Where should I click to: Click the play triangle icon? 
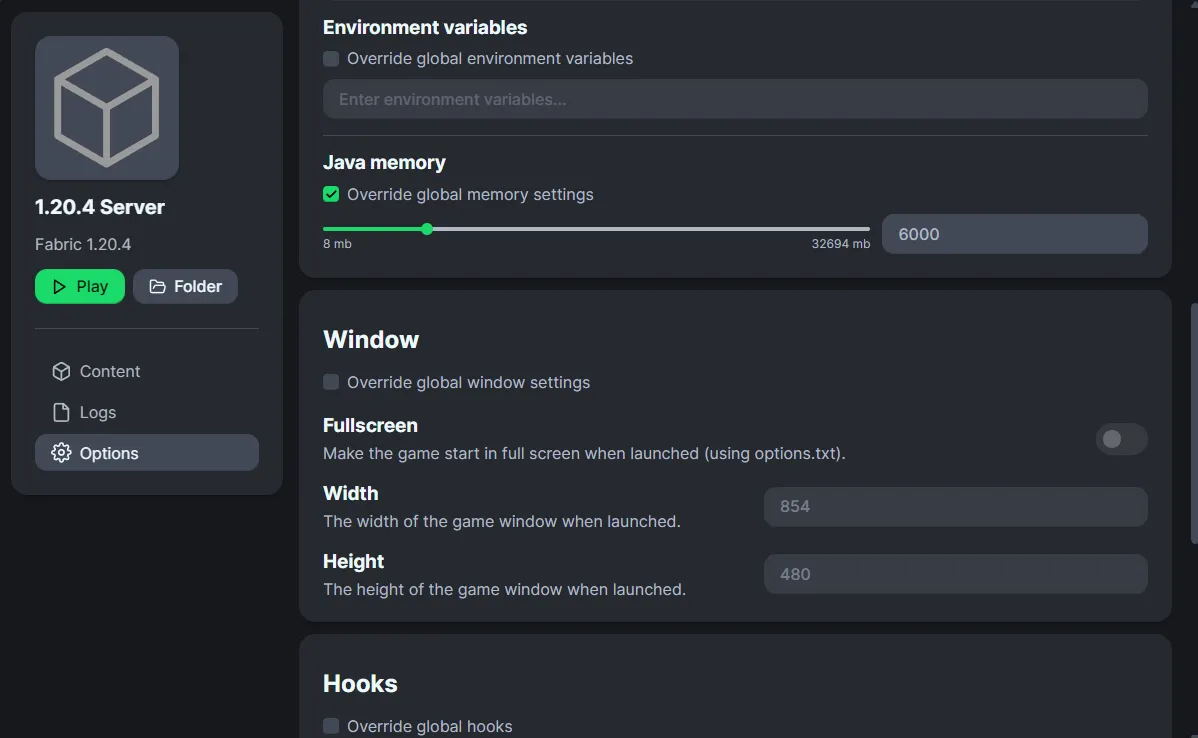[x=59, y=287]
